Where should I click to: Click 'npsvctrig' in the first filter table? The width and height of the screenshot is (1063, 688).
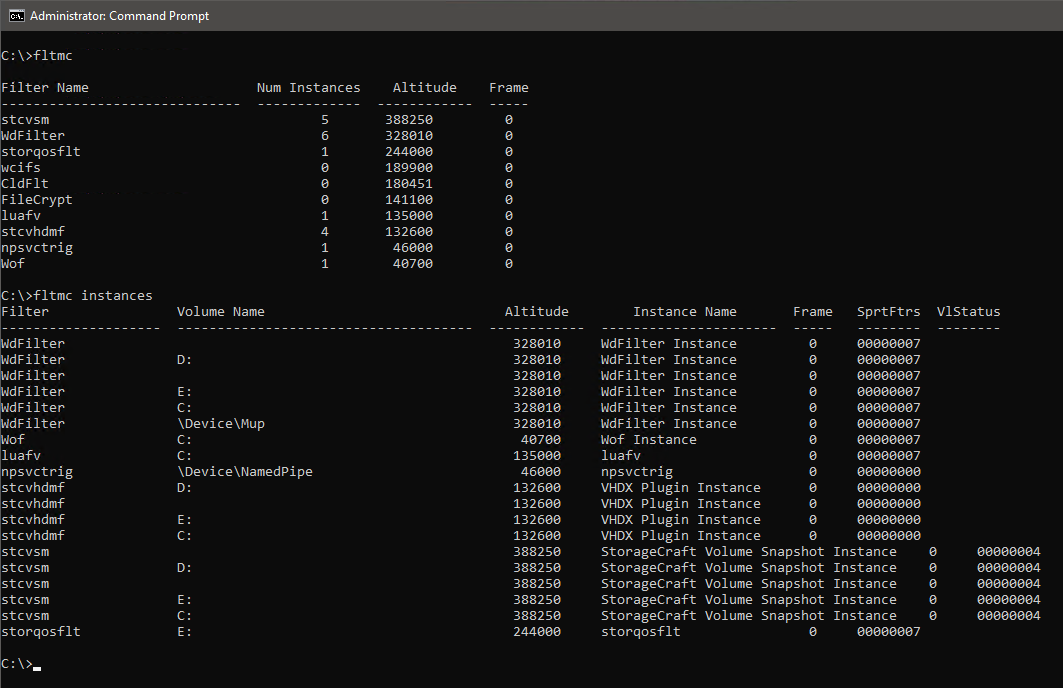(37, 248)
